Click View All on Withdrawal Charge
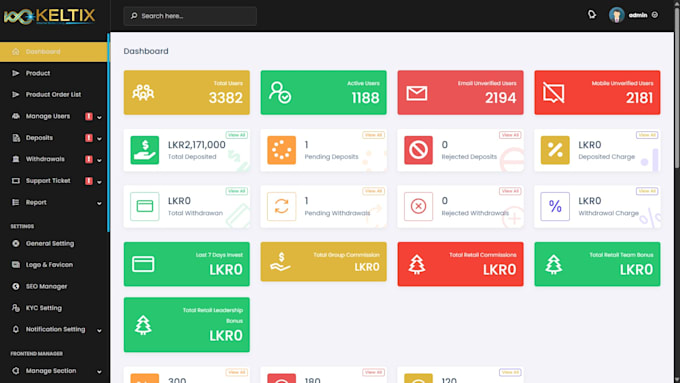This screenshot has height=383, width=680. (x=647, y=191)
